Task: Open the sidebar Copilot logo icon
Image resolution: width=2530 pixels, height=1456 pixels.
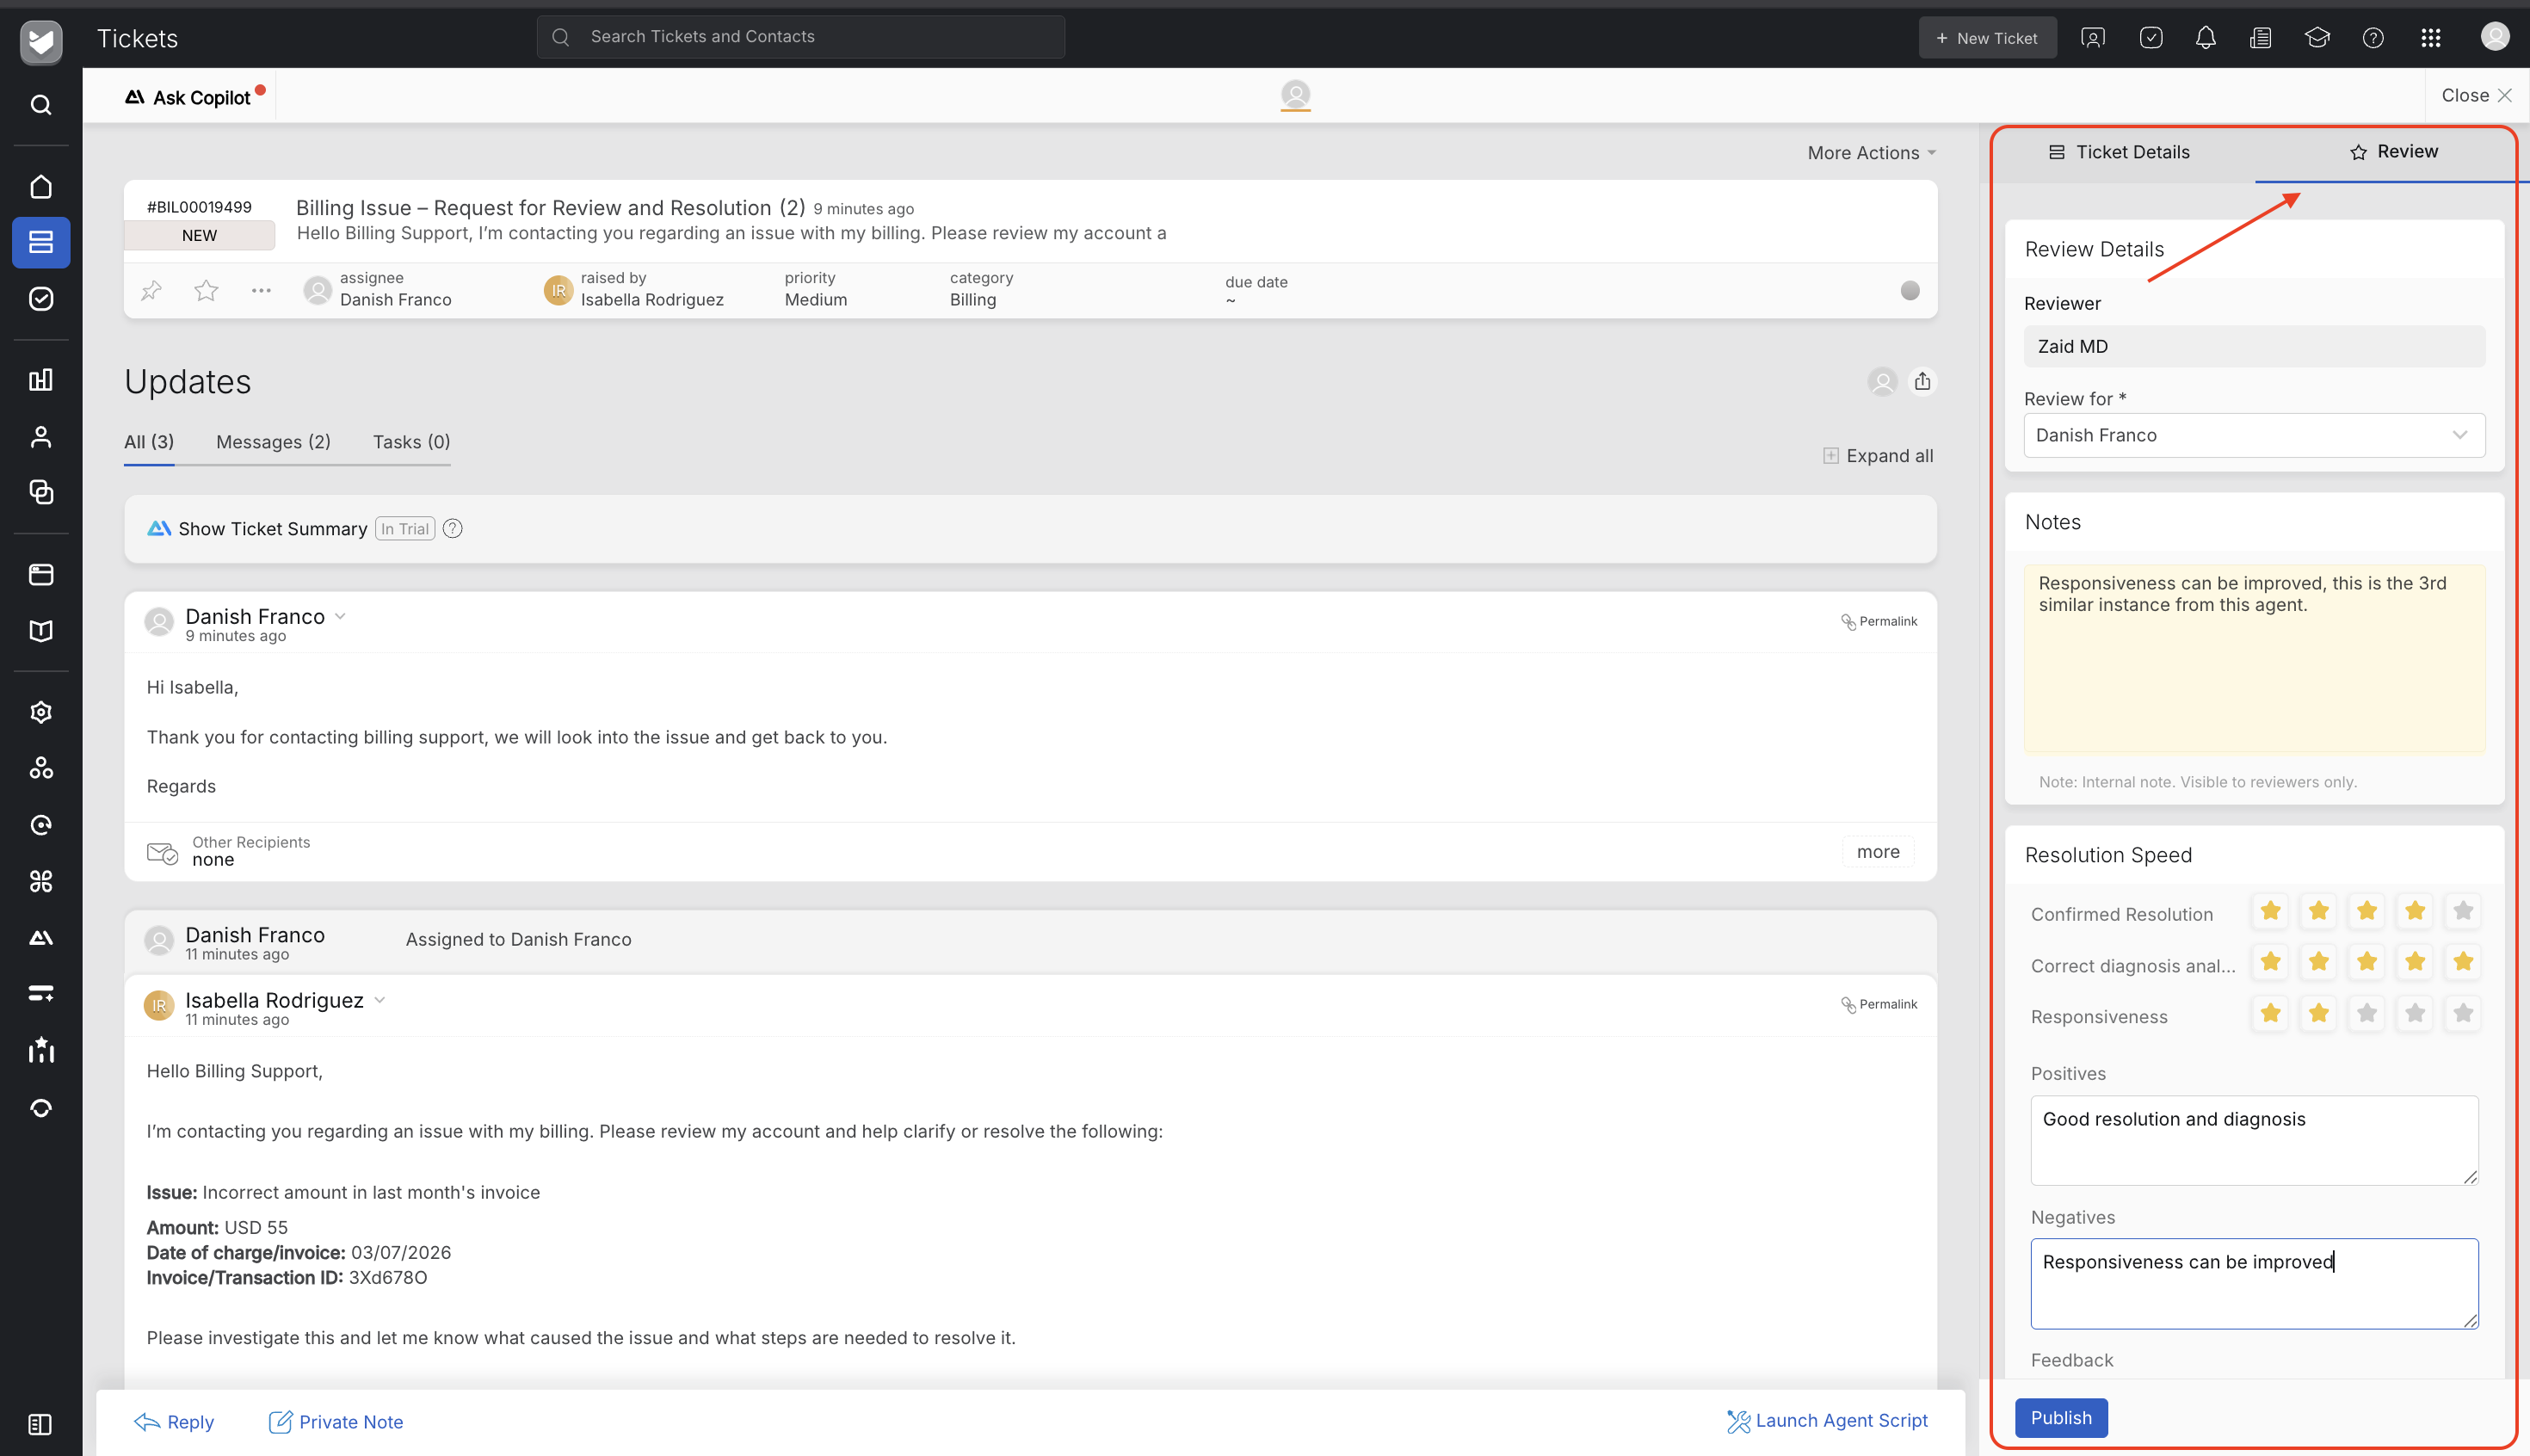Action: click(41, 937)
